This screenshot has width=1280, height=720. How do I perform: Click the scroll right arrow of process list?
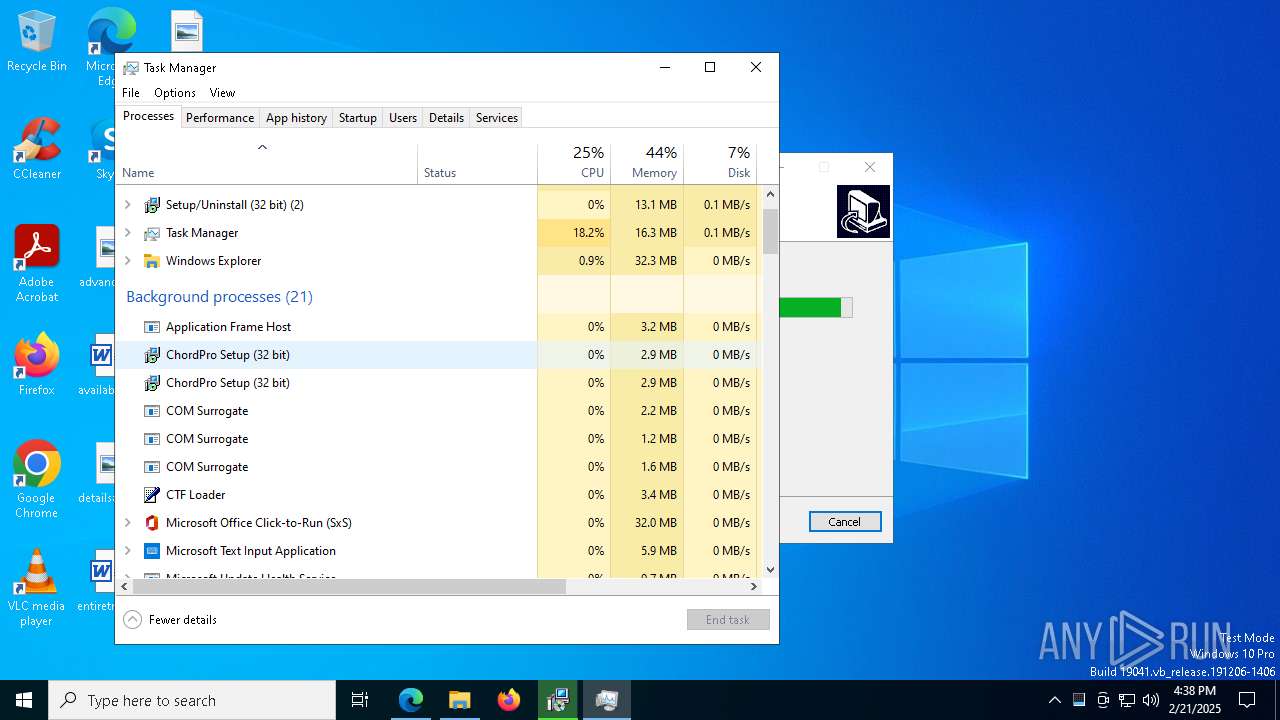(754, 587)
